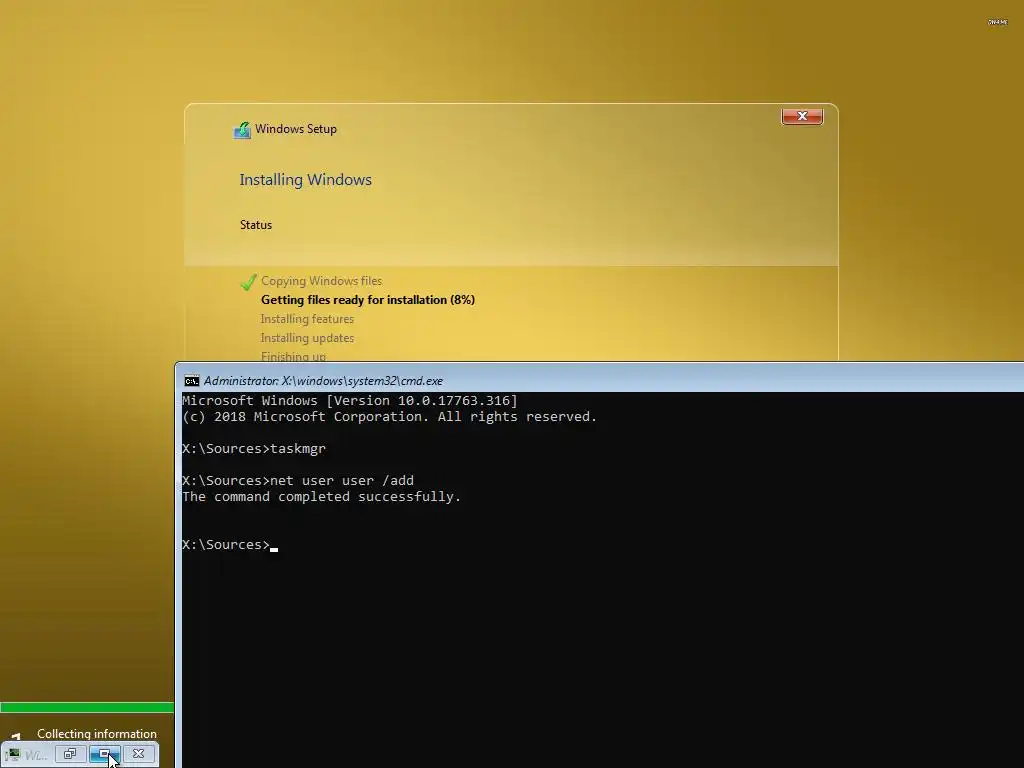
Task: Click the 'Status' label in Windows Setup
Action: pyautogui.click(x=256, y=225)
